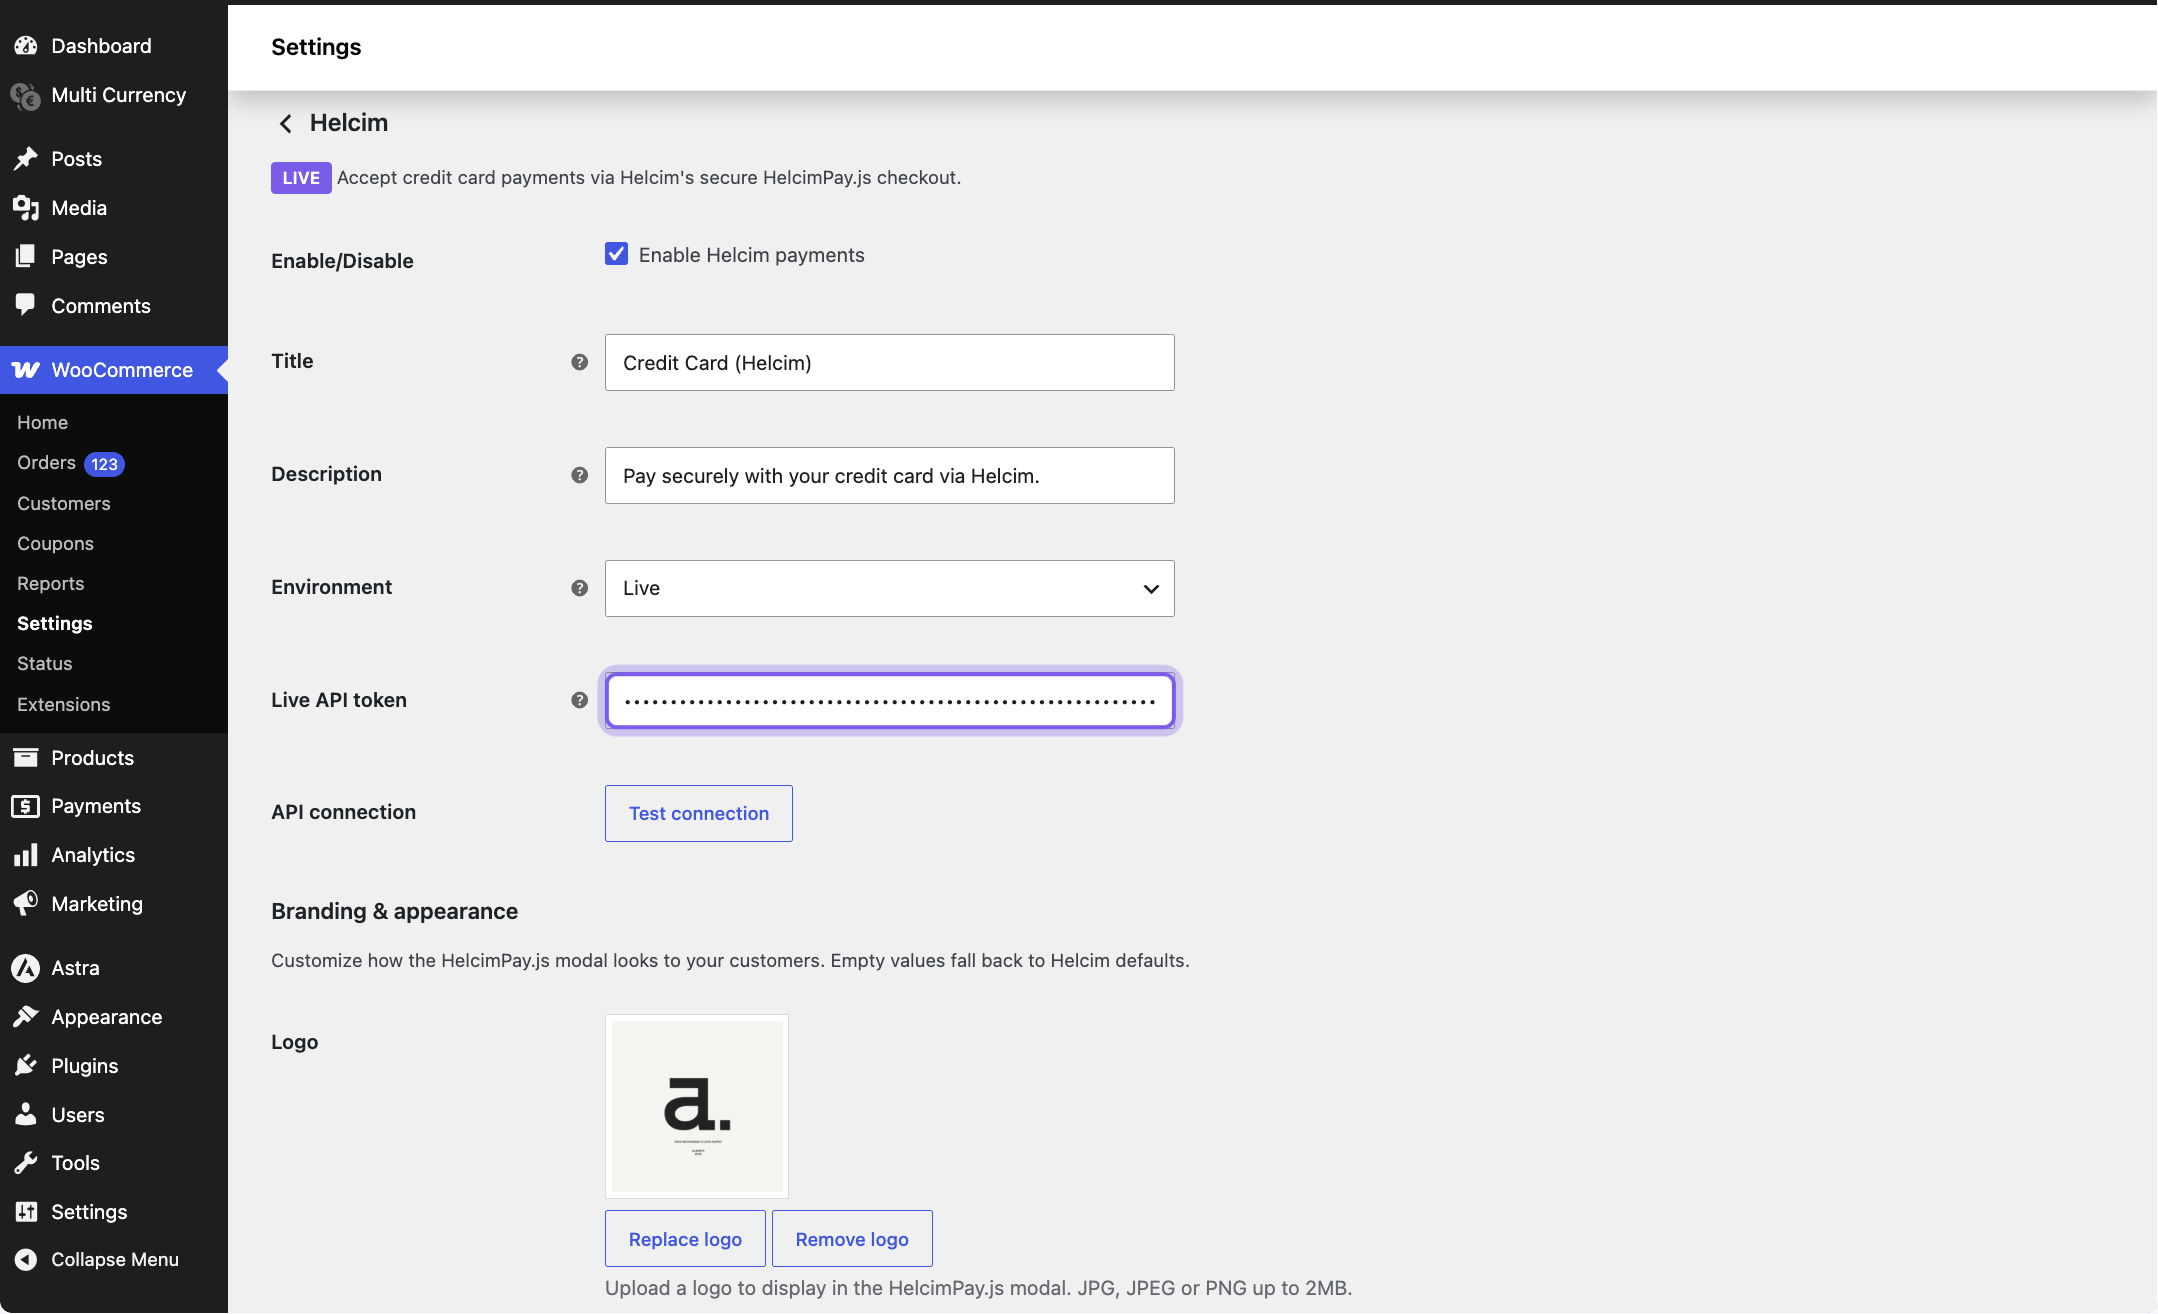Viewport: 2158px width, 1314px height.
Task: Show help tooltip for Live API token
Action: click(579, 700)
